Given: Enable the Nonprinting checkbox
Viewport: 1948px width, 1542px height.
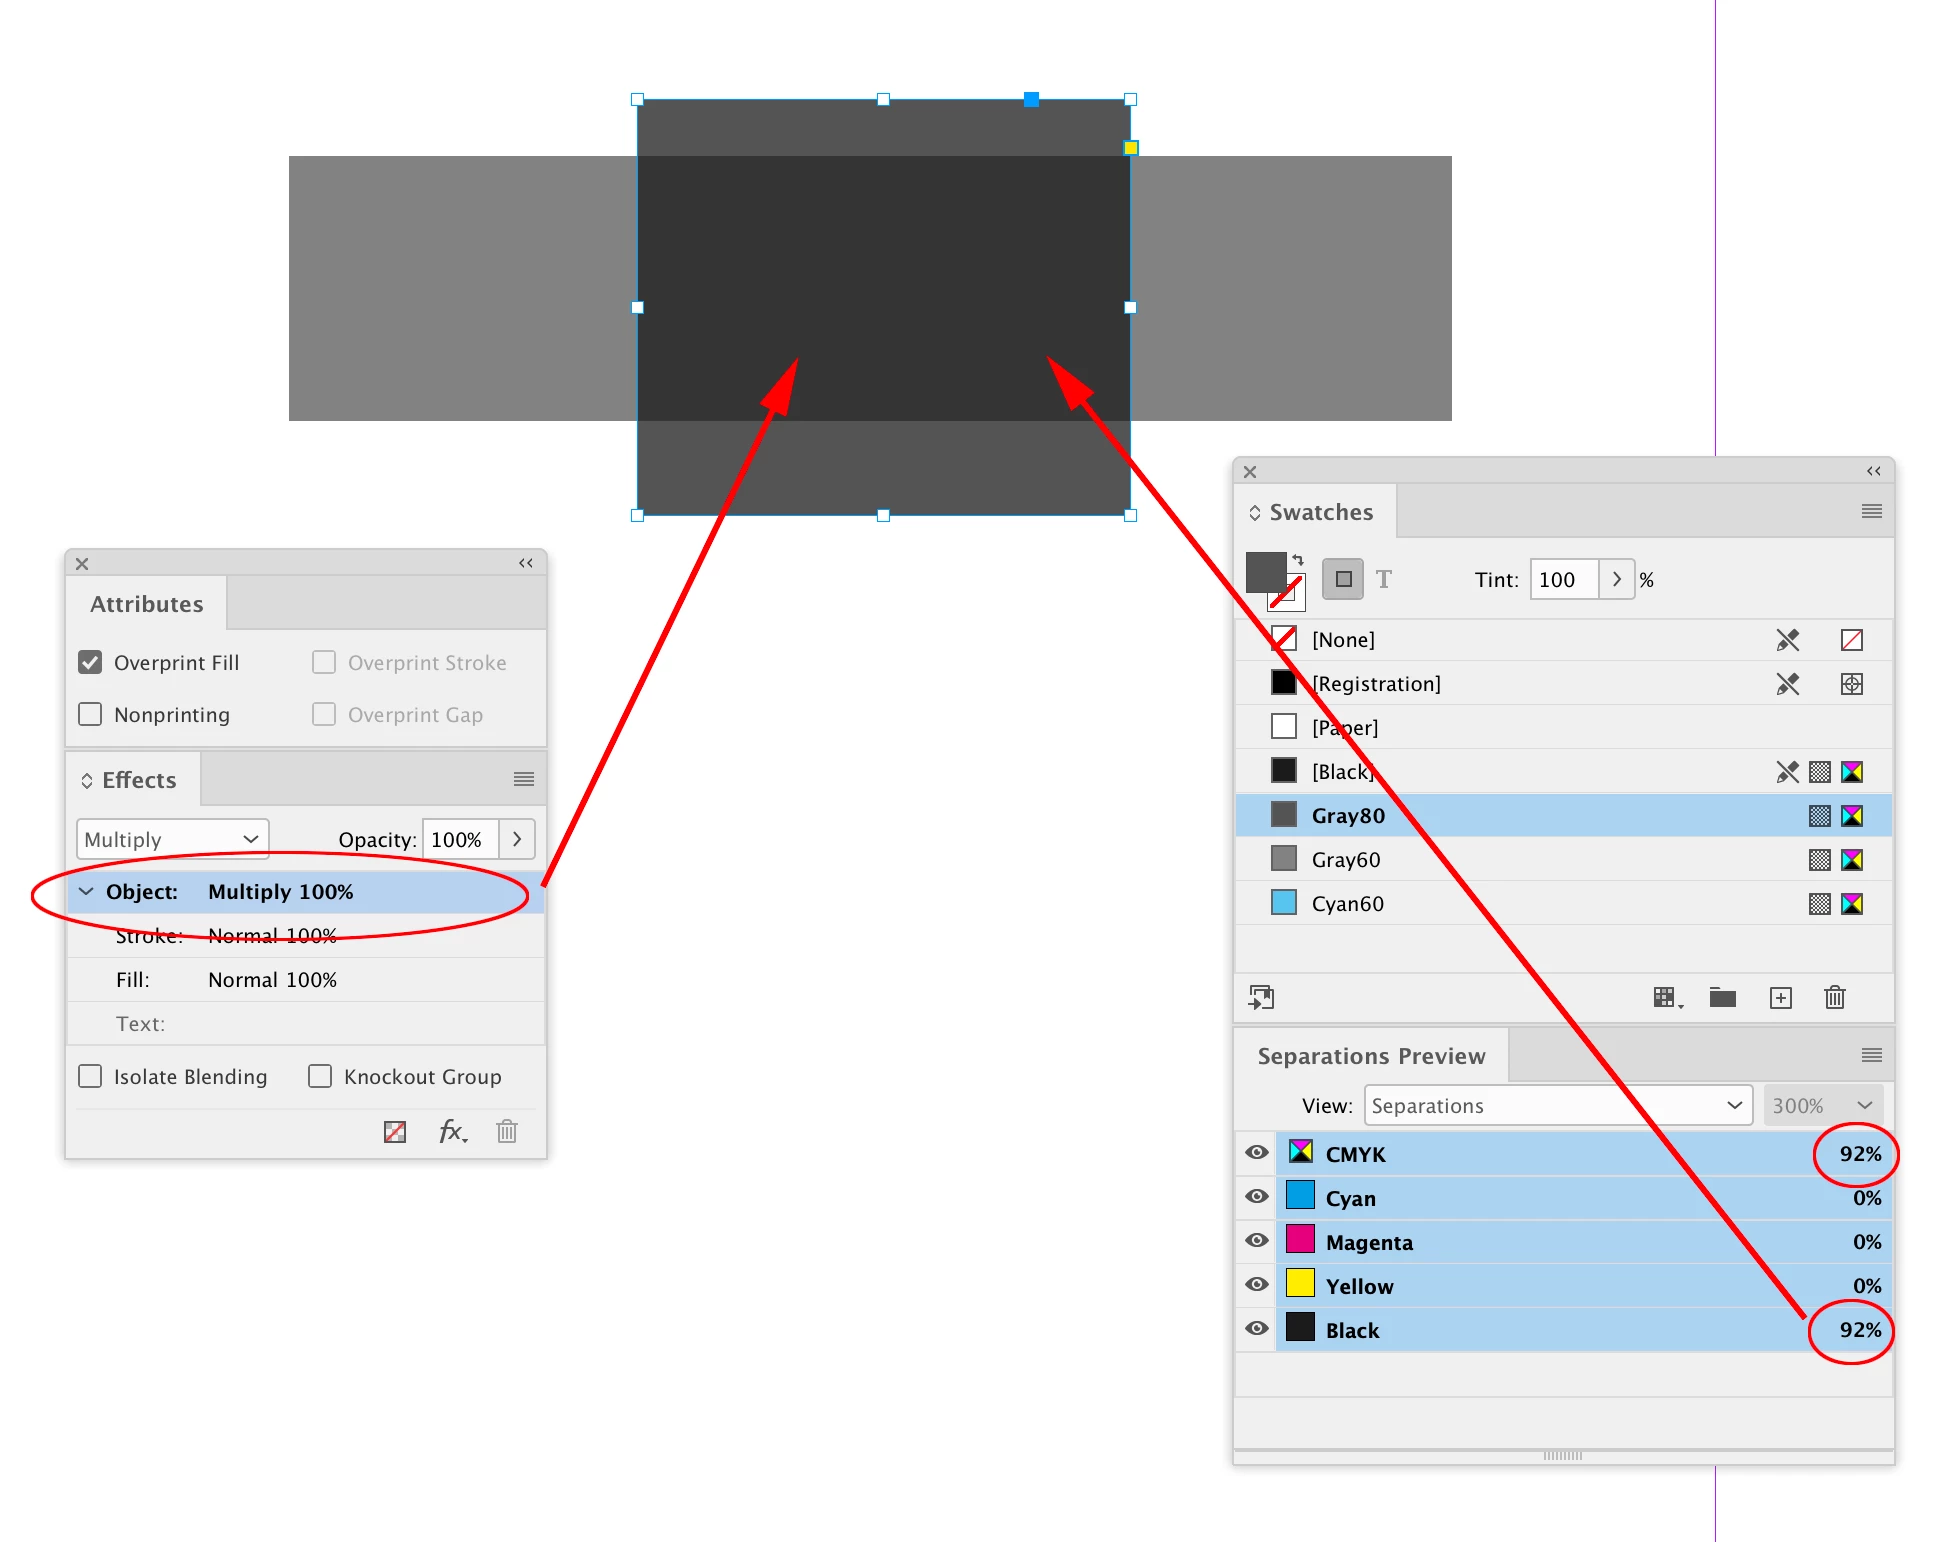Looking at the screenshot, I should [90, 714].
